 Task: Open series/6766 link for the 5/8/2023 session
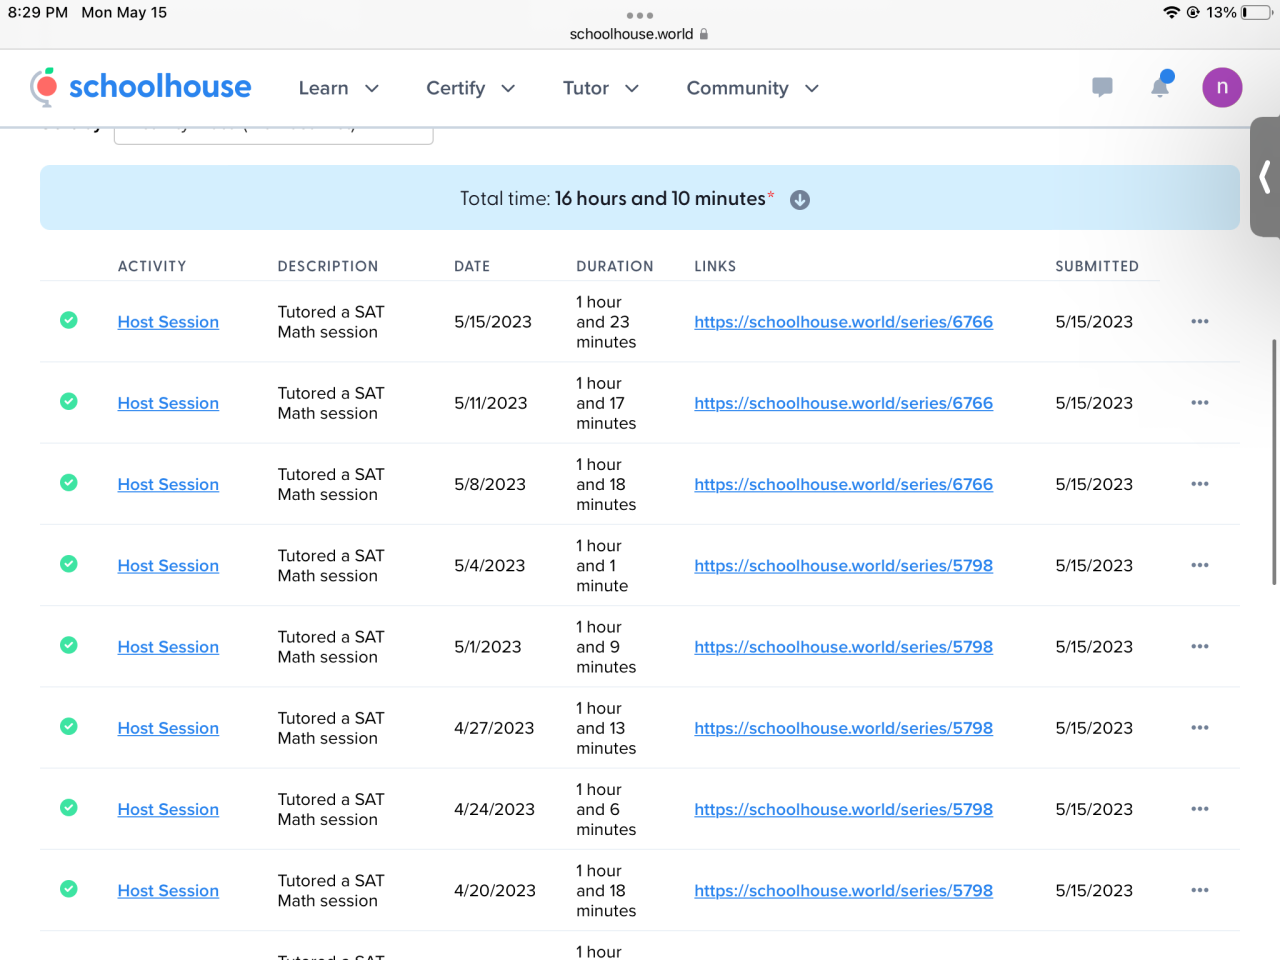[844, 484]
